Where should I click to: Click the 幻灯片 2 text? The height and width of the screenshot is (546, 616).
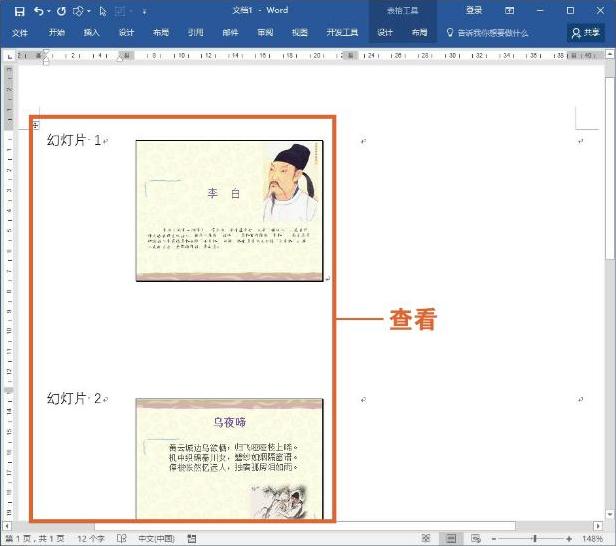pos(74,398)
